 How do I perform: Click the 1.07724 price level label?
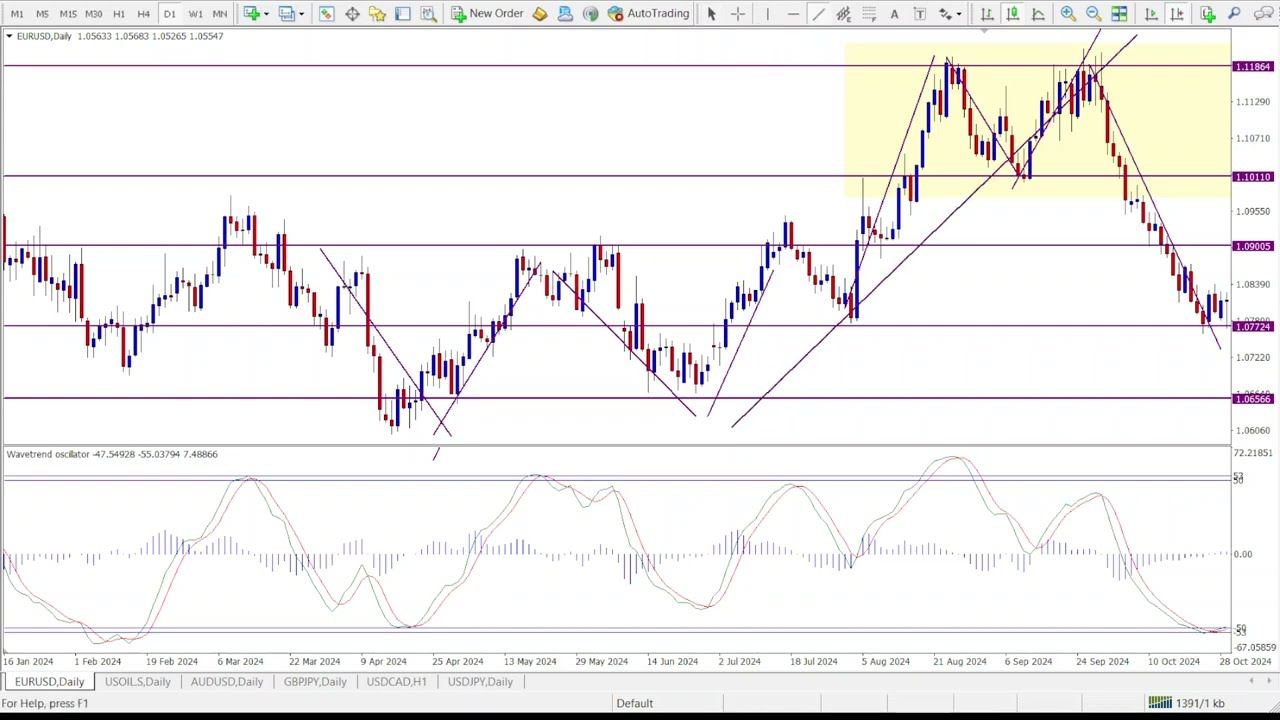click(1253, 327)
